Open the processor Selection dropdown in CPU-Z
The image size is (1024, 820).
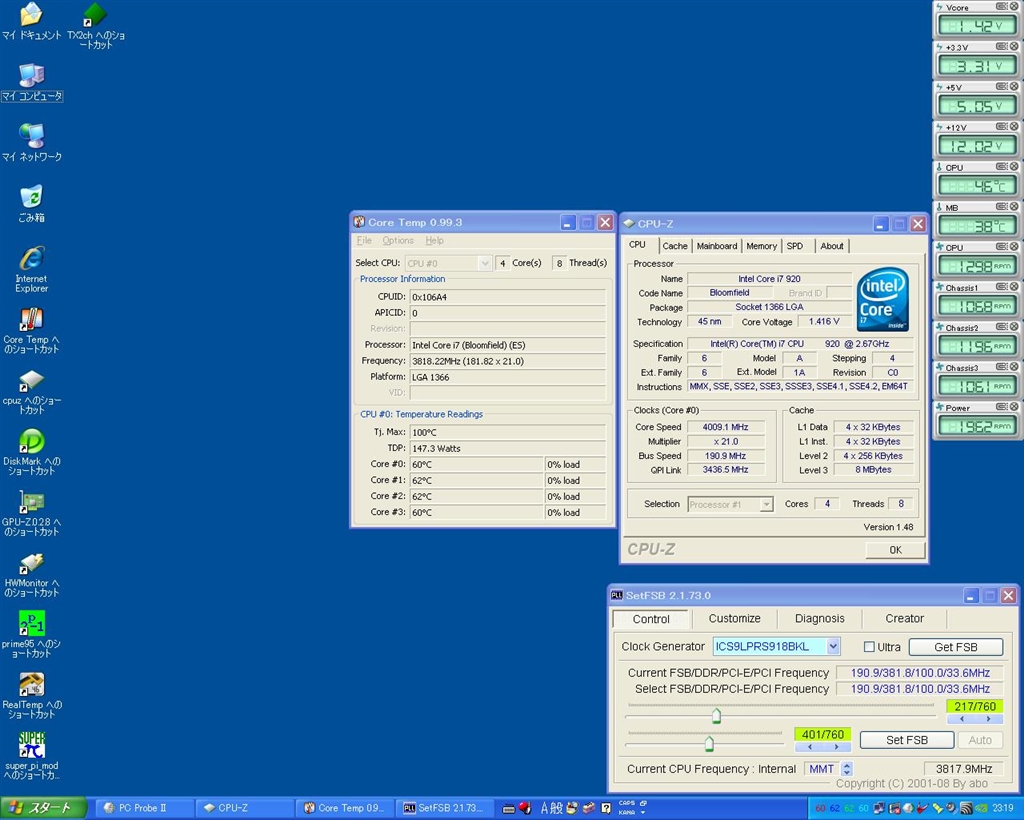pyautogui.click(x=766, y=504)
